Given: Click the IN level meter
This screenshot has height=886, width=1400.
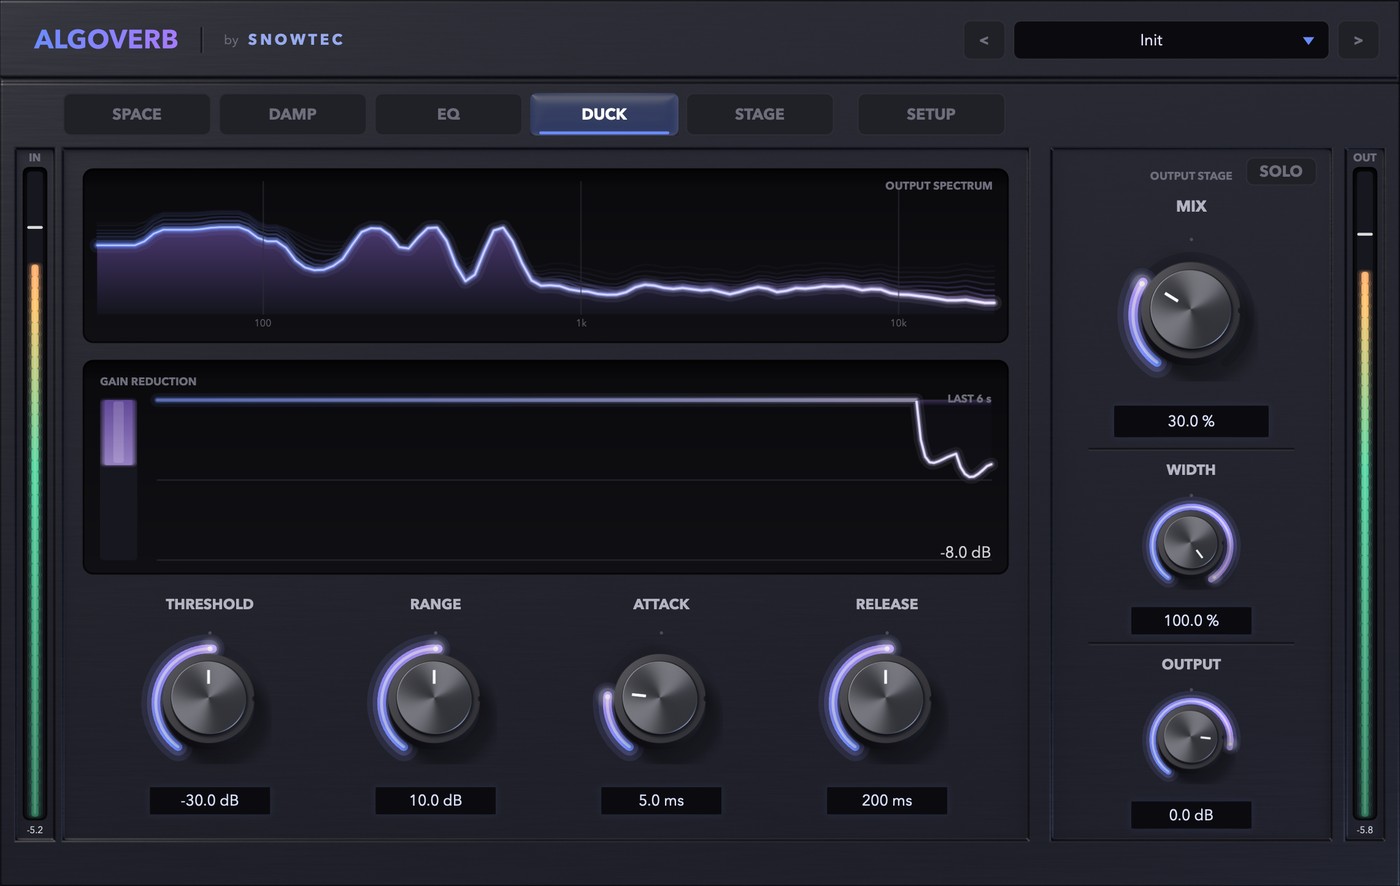Looking at the screenshot, I should (x=35, y=493).
